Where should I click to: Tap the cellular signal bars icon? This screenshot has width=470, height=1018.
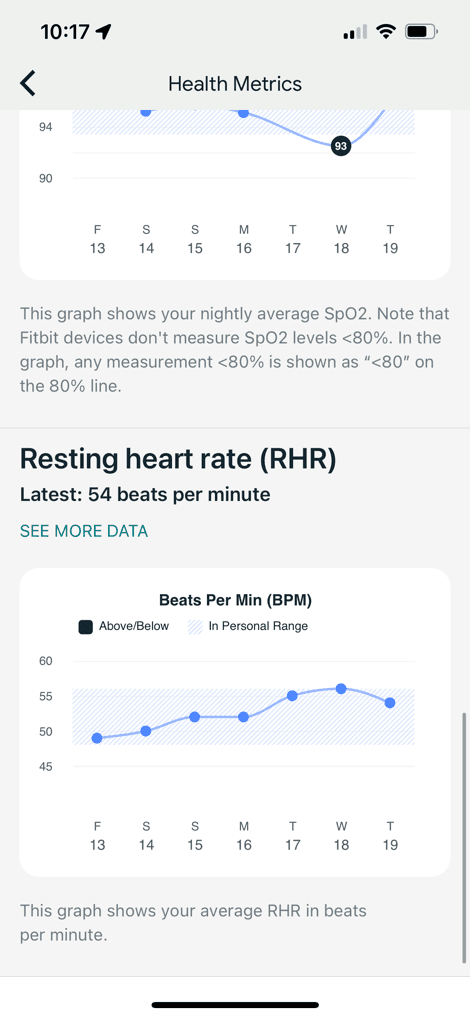(x=355, y=31)
